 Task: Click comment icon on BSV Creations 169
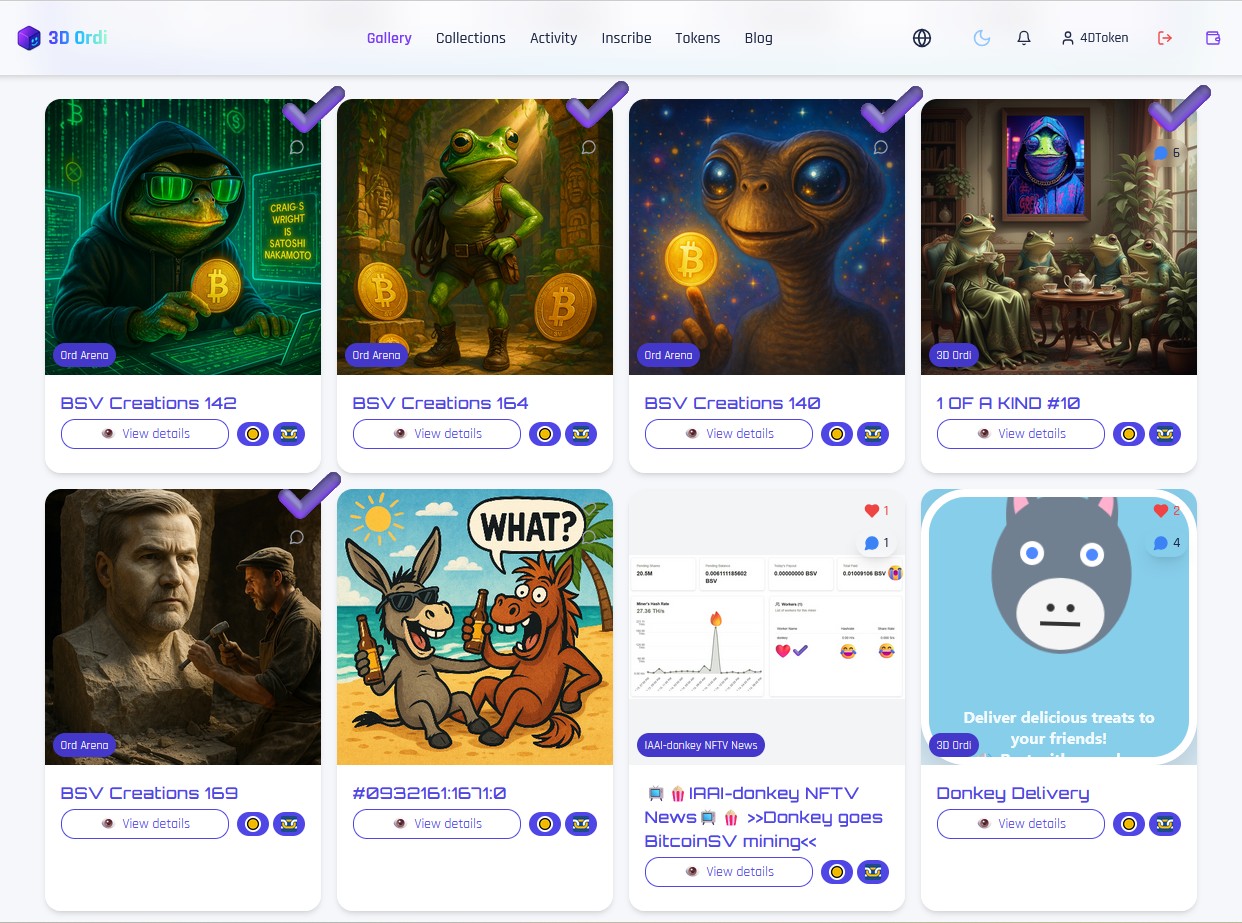297,537
